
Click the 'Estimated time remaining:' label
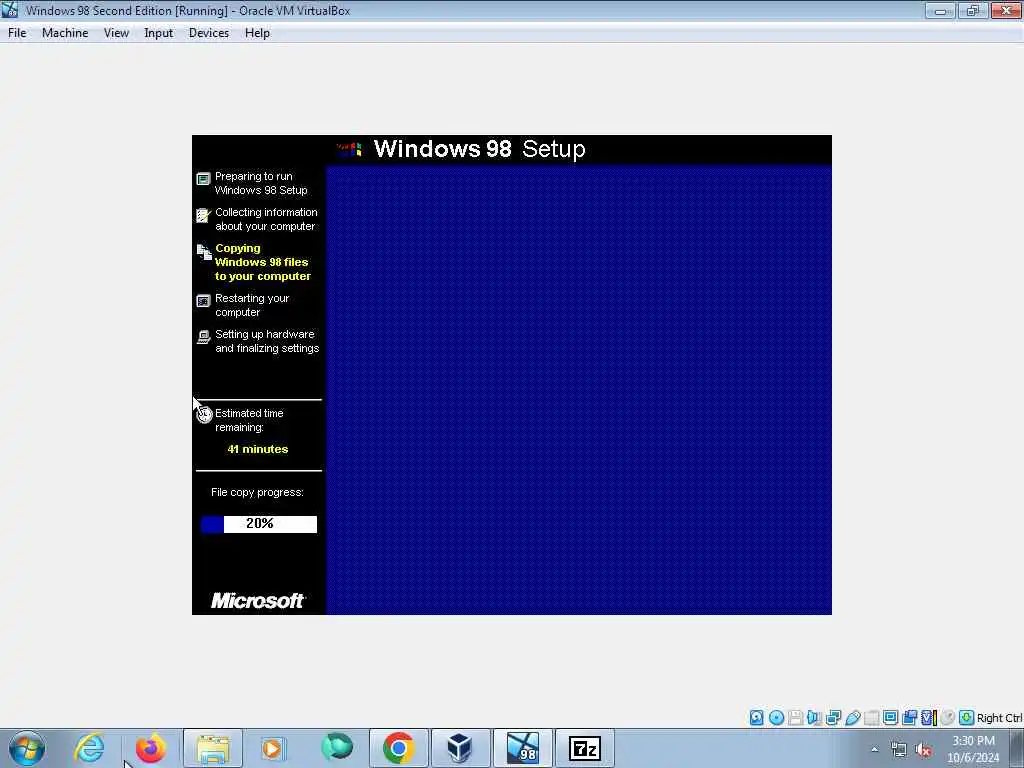249,420
